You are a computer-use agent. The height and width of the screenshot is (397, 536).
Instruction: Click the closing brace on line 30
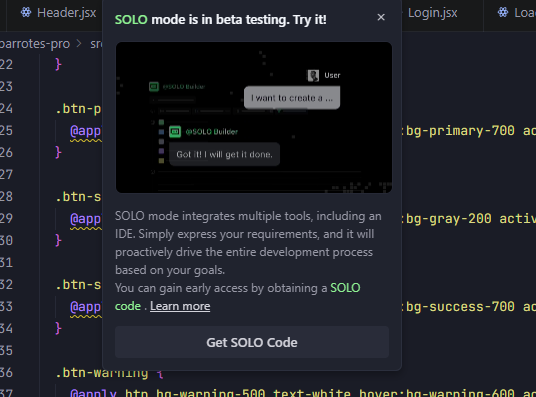pos(58,240)
